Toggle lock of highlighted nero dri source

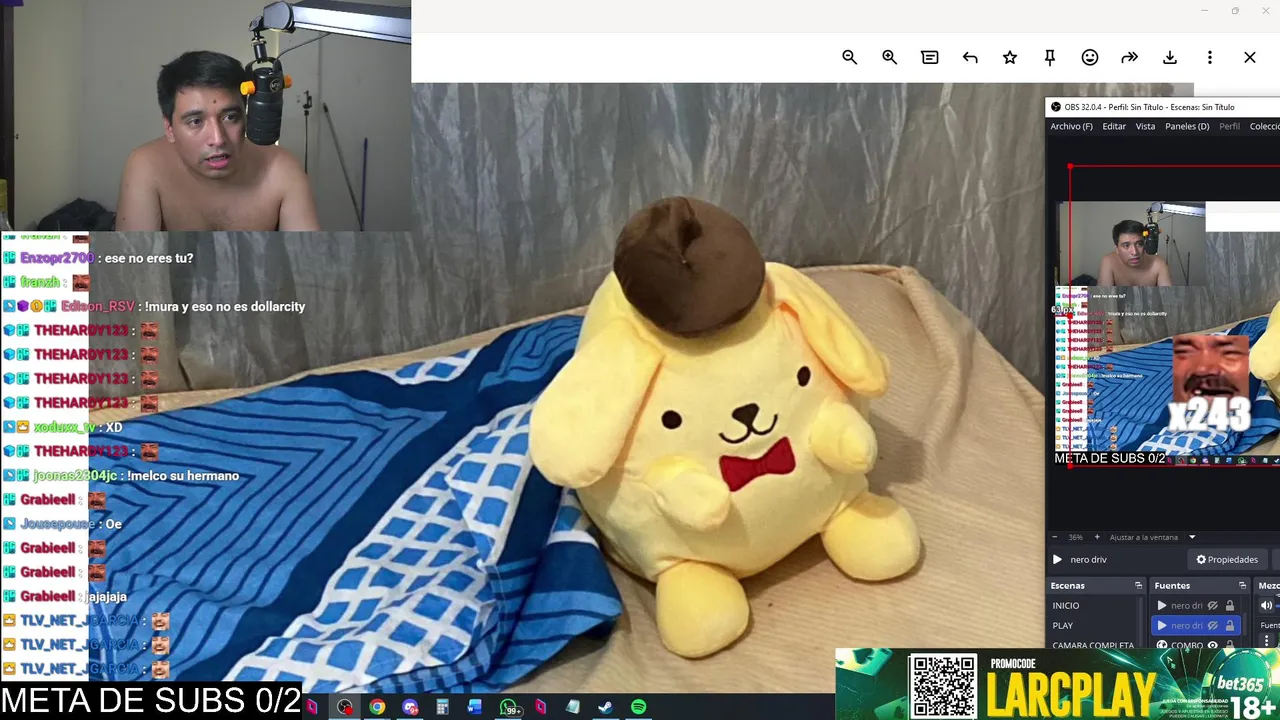tap(1230, 626)
